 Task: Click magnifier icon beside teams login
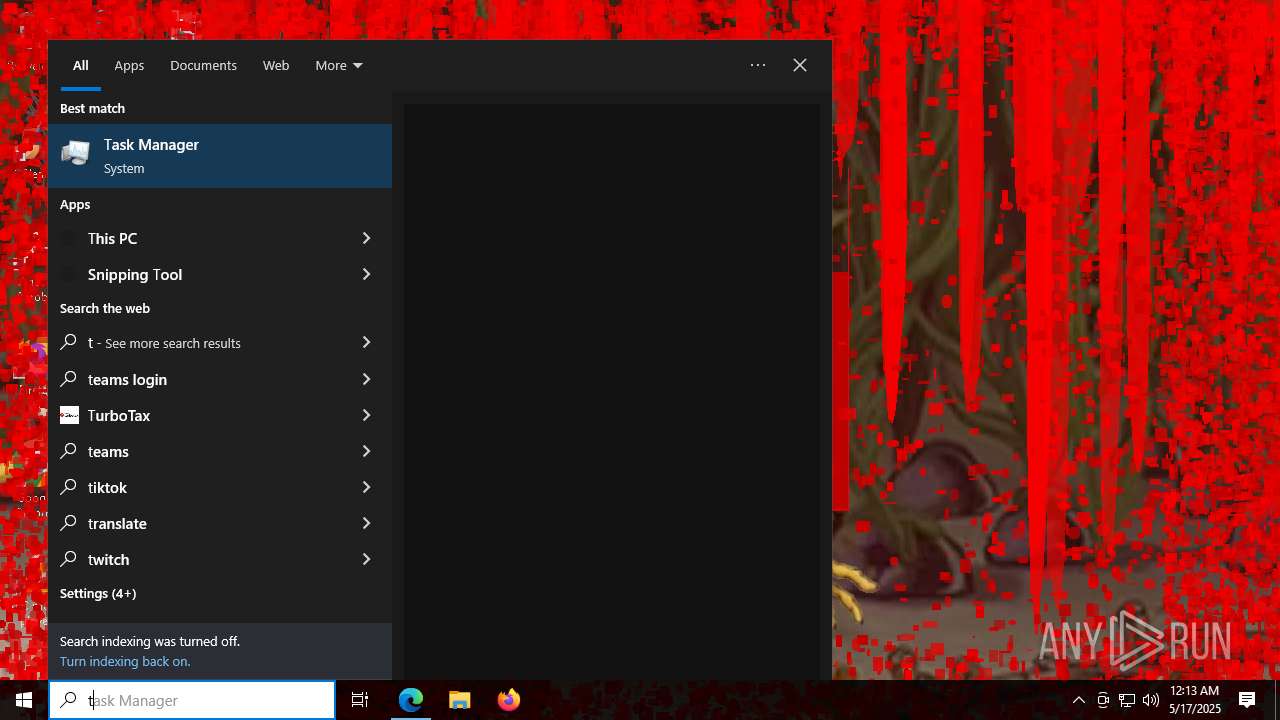point(69,379)
